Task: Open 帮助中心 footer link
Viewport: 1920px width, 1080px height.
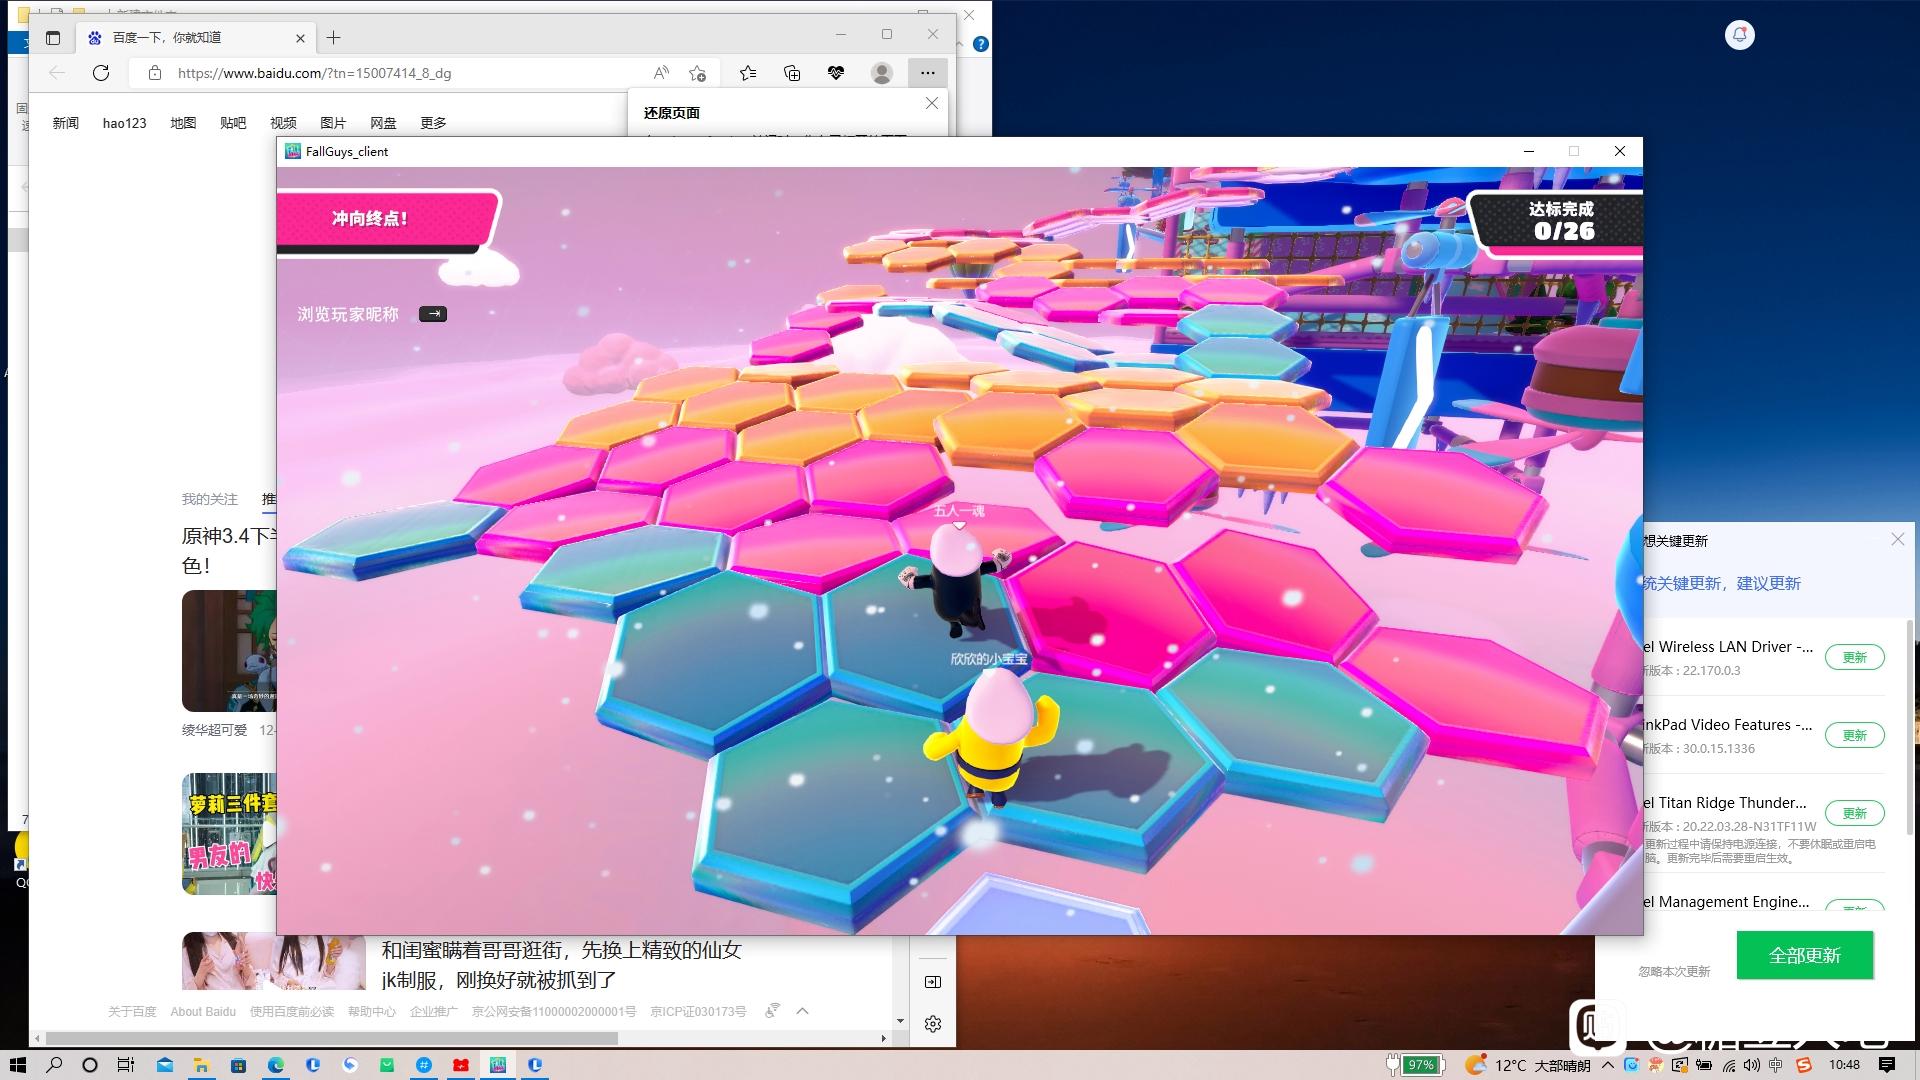Action: click(x=372, y=1012)
